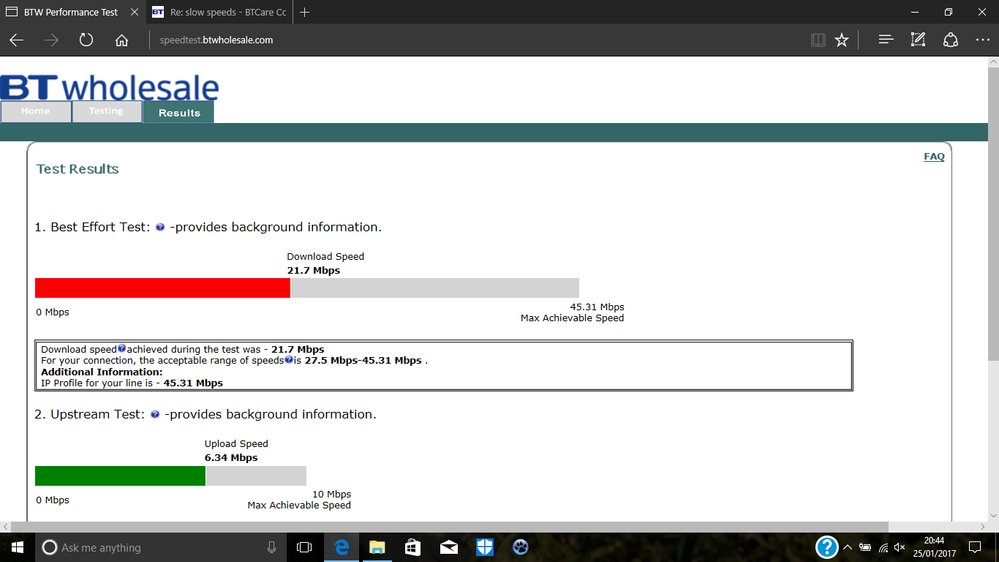Open Windows Defender shield icon
The height and width of the screenshot is (562, 999).
tap(484, 547)
